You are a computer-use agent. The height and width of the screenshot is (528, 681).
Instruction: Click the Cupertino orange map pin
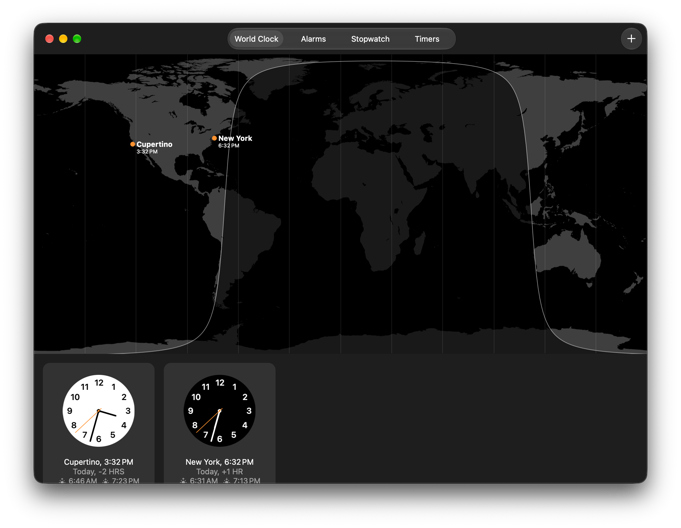coord(132,144)
